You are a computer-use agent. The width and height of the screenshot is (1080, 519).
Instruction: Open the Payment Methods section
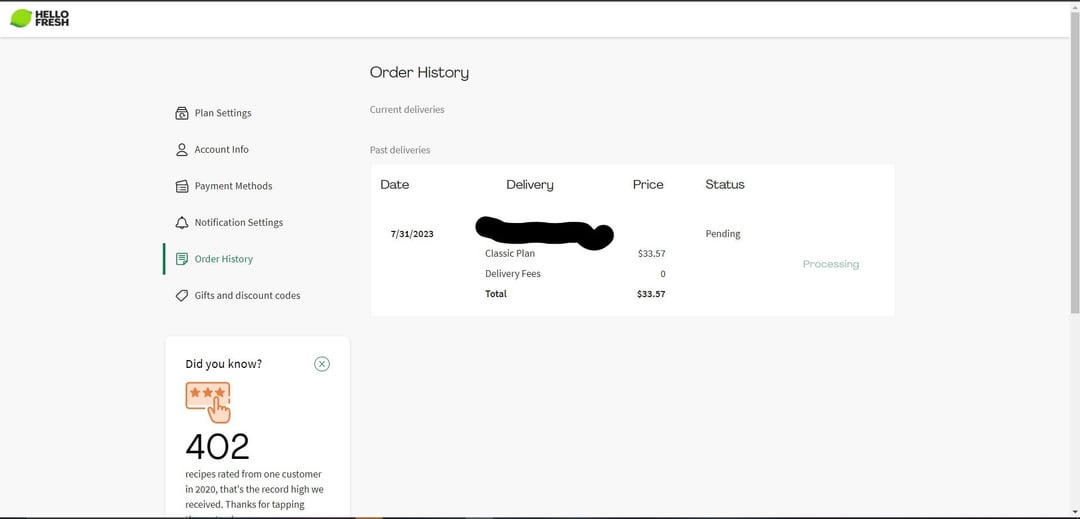[233, 186]
